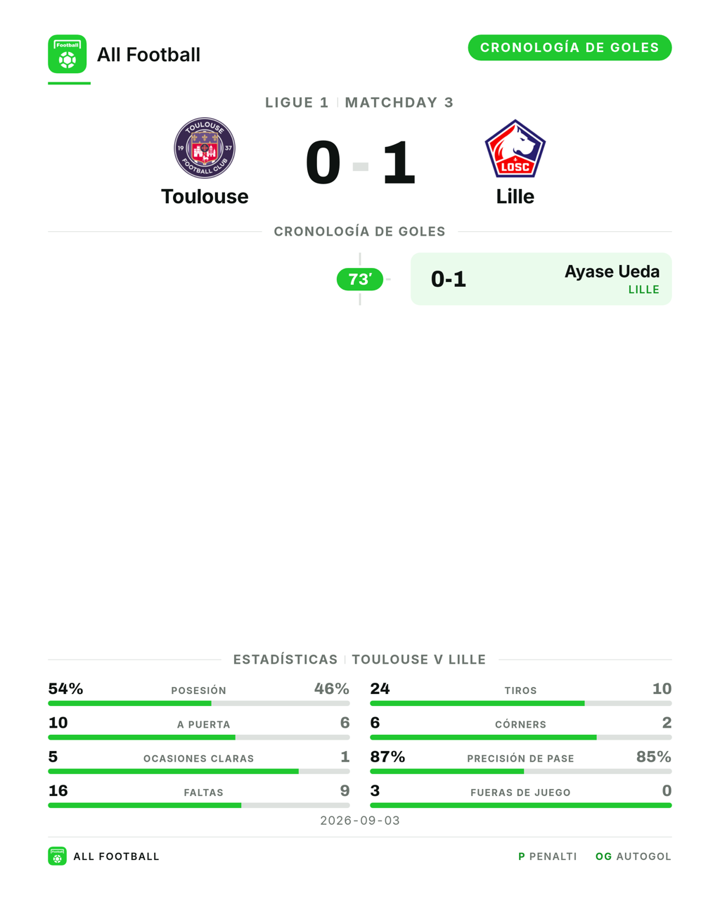Click the small All Football footer icon
Viewport: 720px width, 900px height.
57,856
